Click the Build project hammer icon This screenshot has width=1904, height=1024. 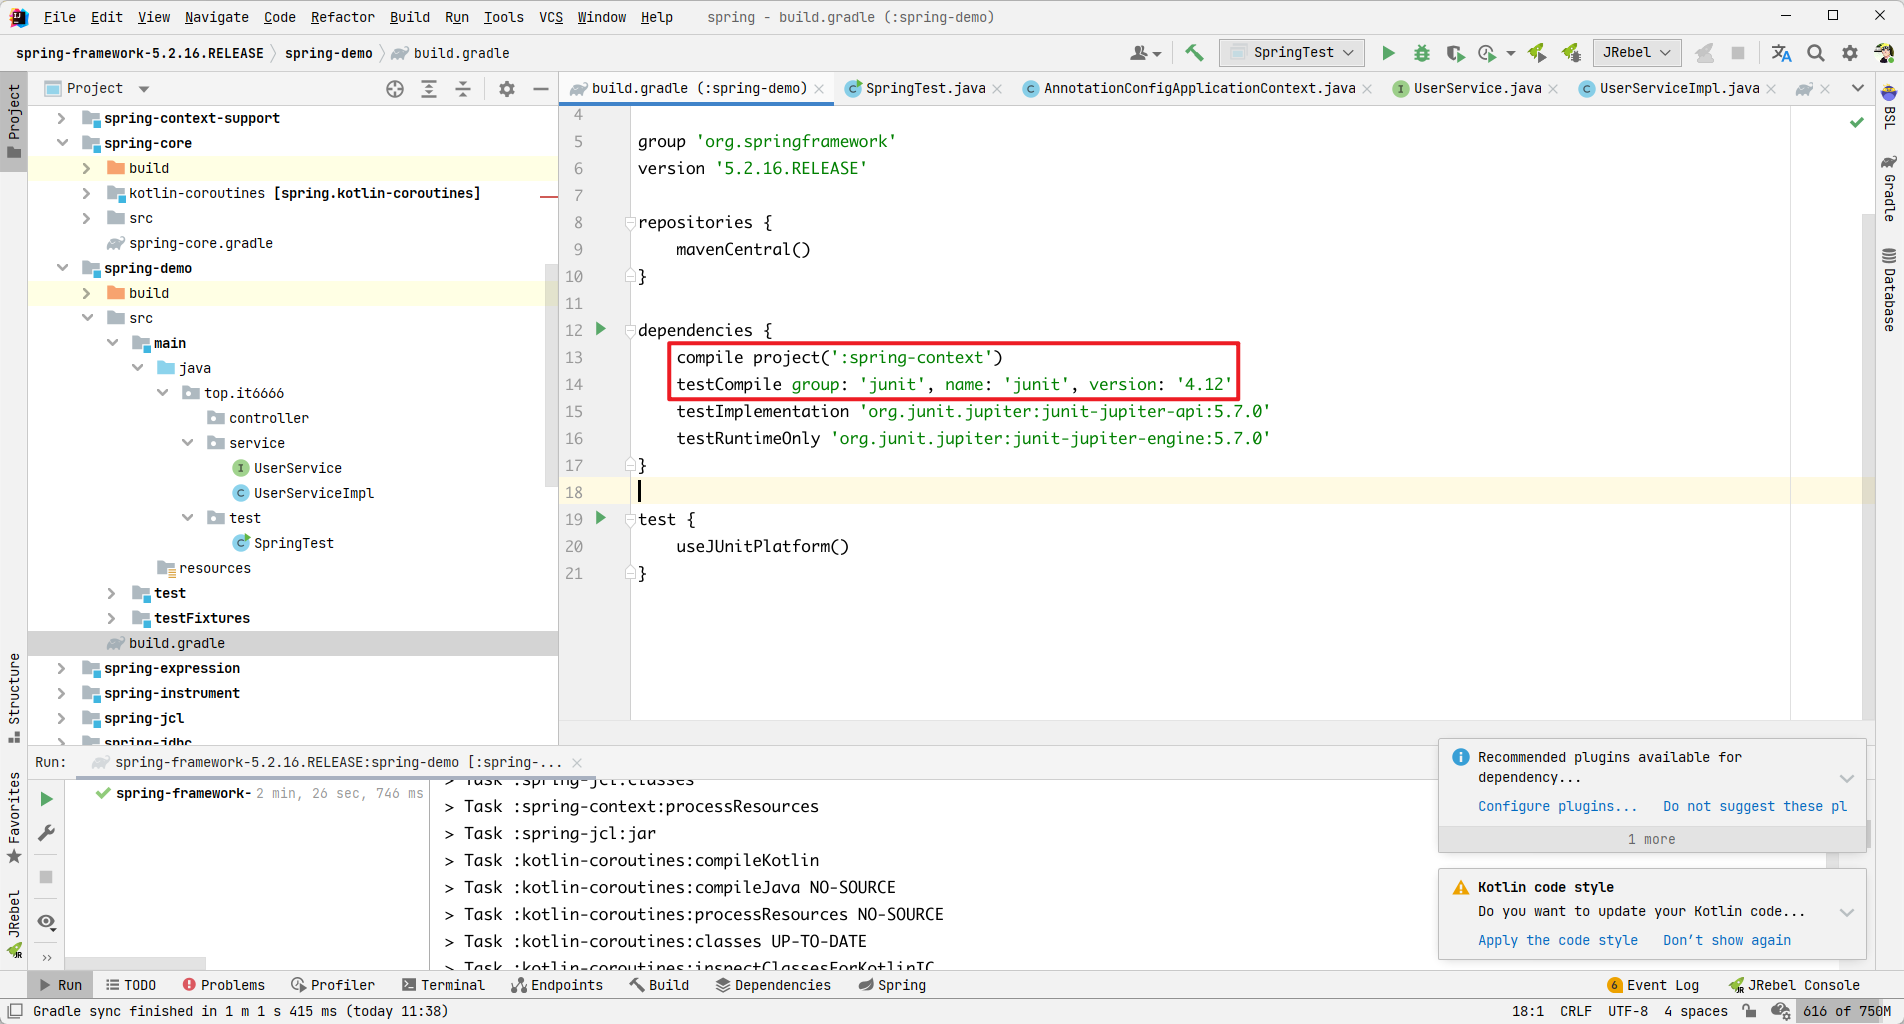[1194, 53]
